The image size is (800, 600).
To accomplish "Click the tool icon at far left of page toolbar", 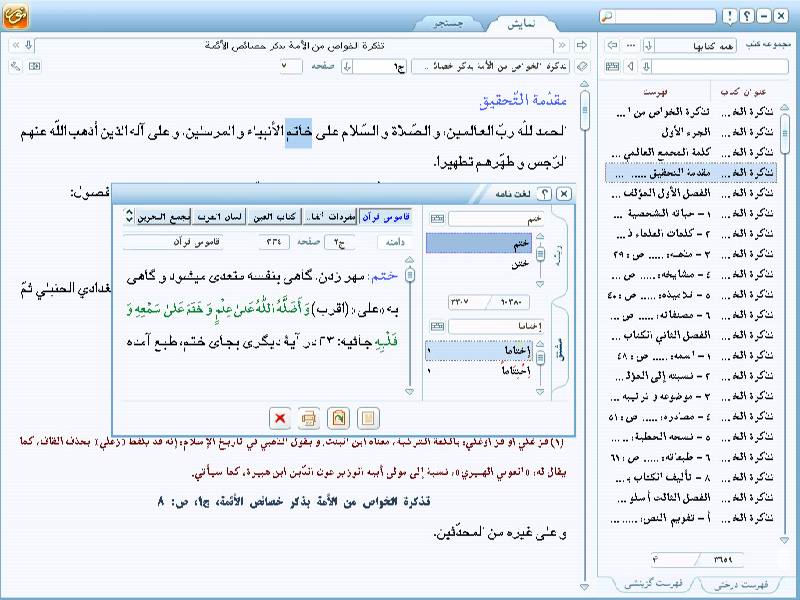I will [16, 66].
